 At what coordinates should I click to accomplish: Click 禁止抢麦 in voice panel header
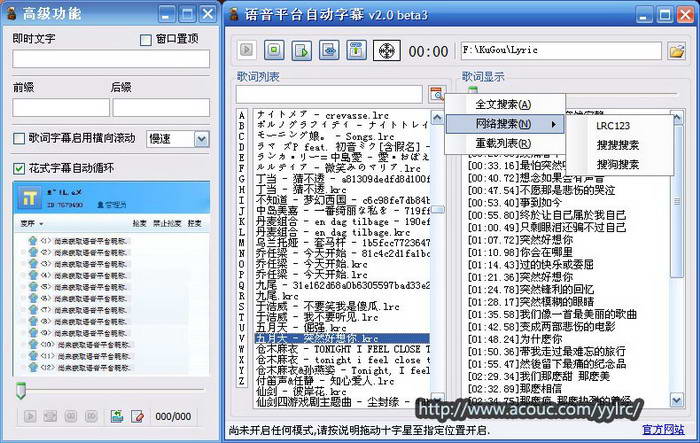167,223
